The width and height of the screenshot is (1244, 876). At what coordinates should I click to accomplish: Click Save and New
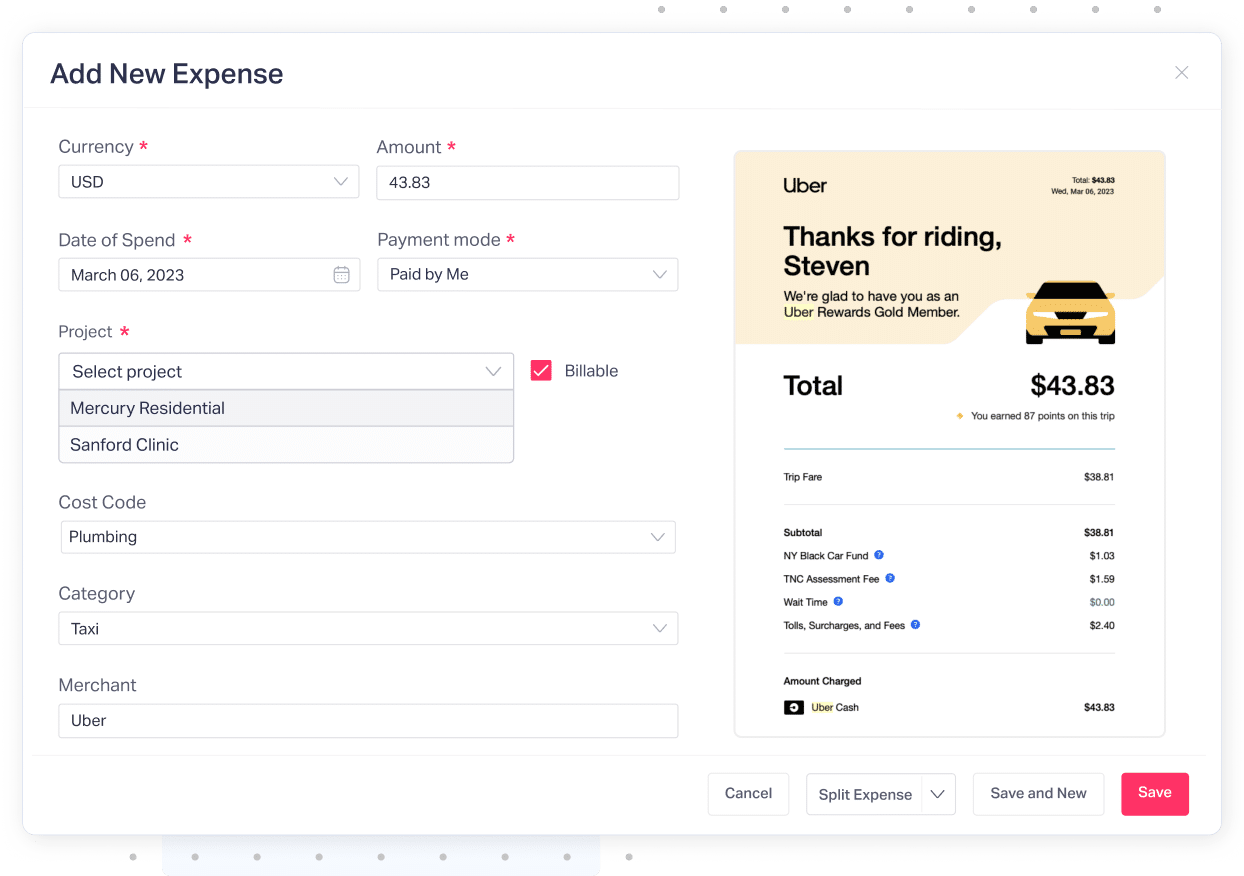click(x=1038, y=793)
